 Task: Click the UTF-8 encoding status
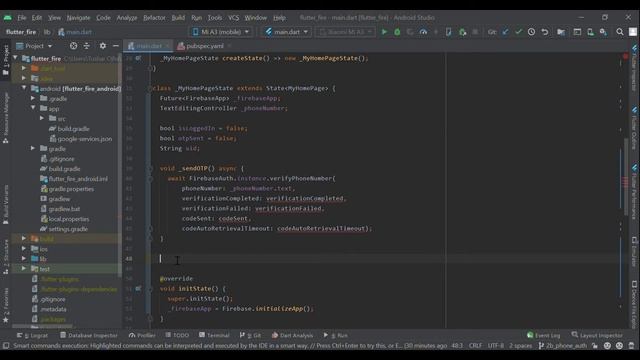pyautogui.click(x=496, y=346)
